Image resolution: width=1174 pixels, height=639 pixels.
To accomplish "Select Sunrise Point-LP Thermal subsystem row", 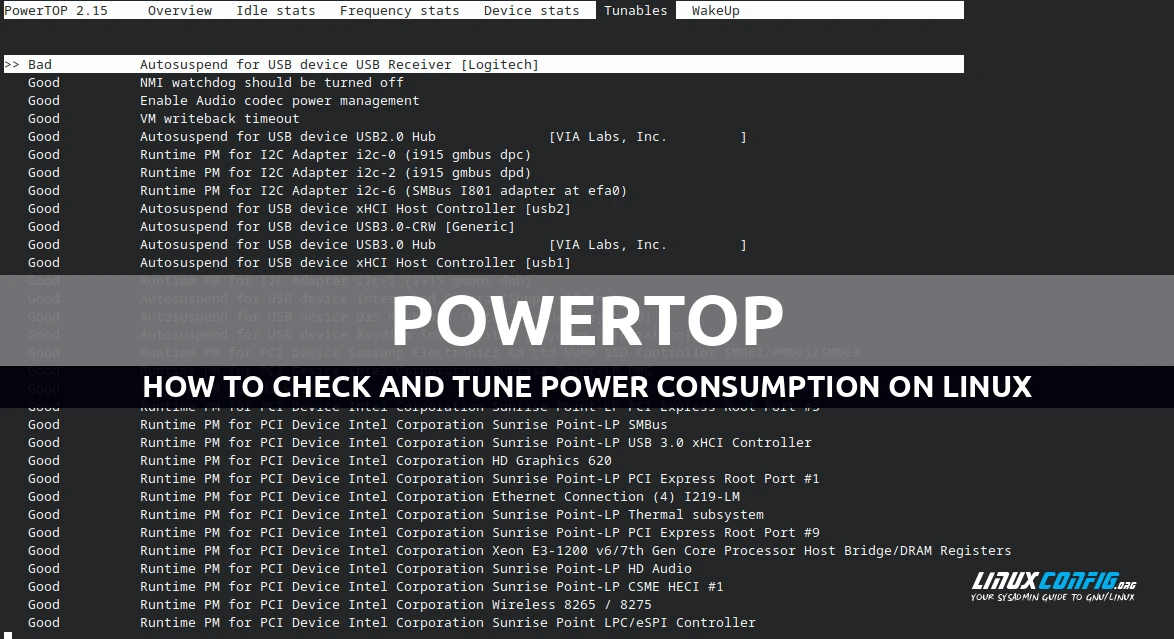I will (x=395, y=514).
